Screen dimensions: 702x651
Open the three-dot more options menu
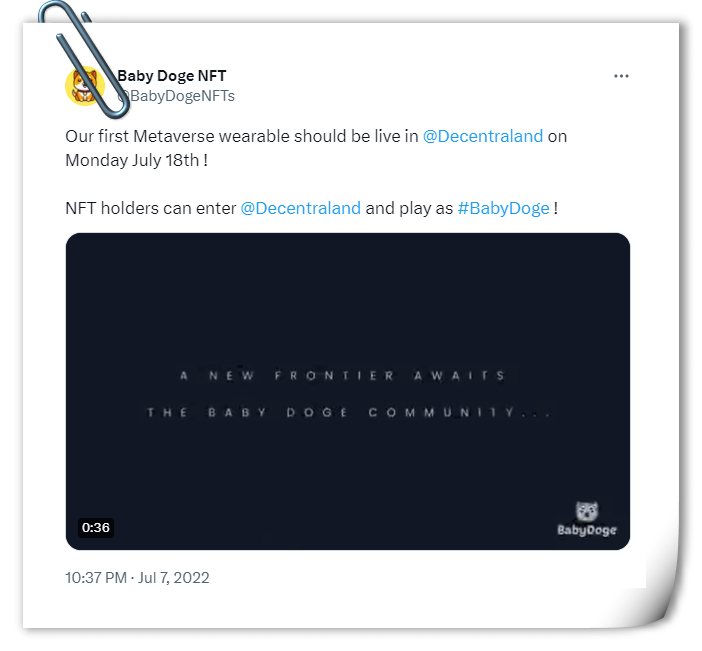pyautogui.click(x=621, y=76)
